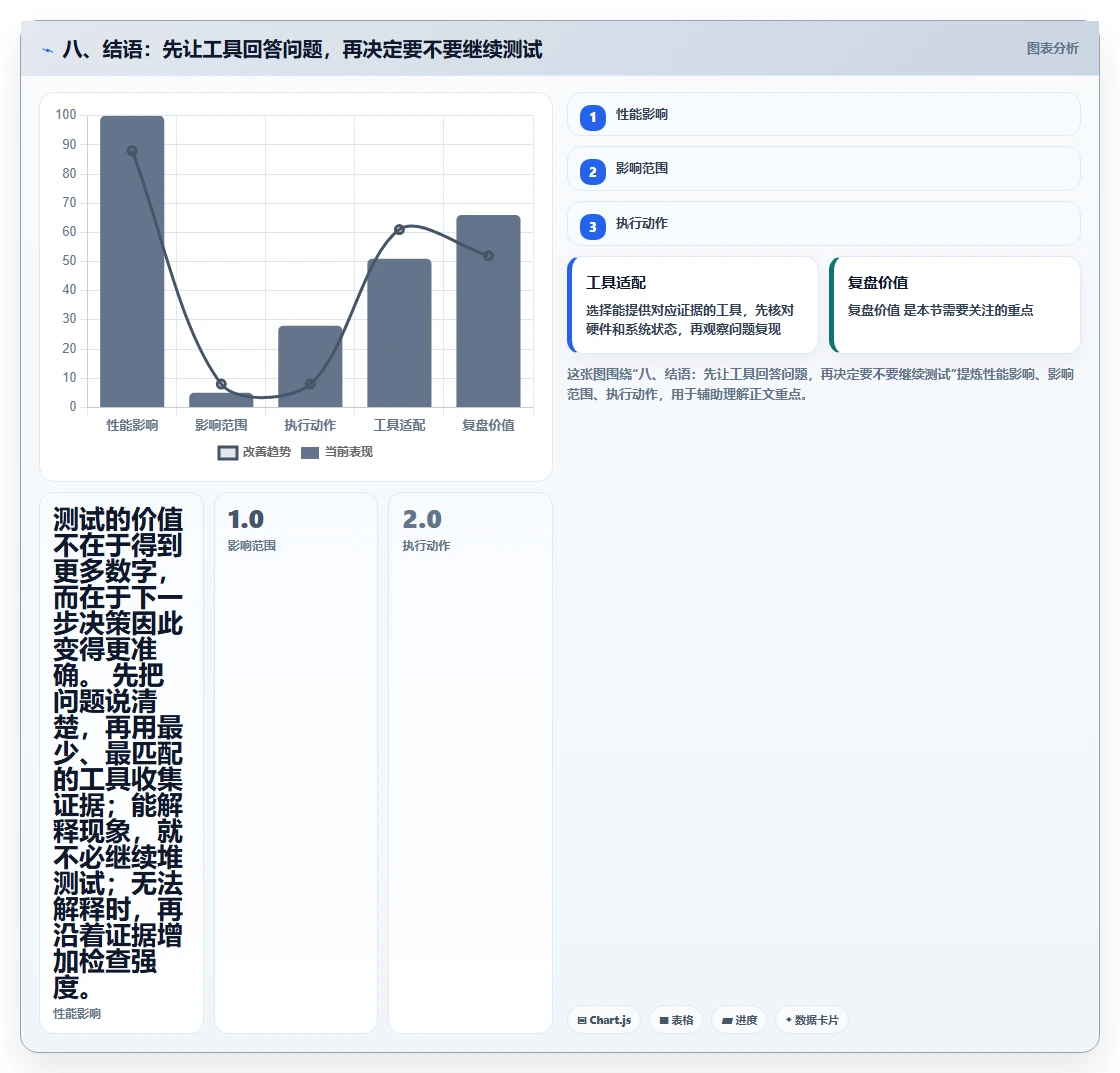The height and width of the screenshot is (1073, 1120).
Task: Click the 当前表现 legend color box
Action: [309, 453]
